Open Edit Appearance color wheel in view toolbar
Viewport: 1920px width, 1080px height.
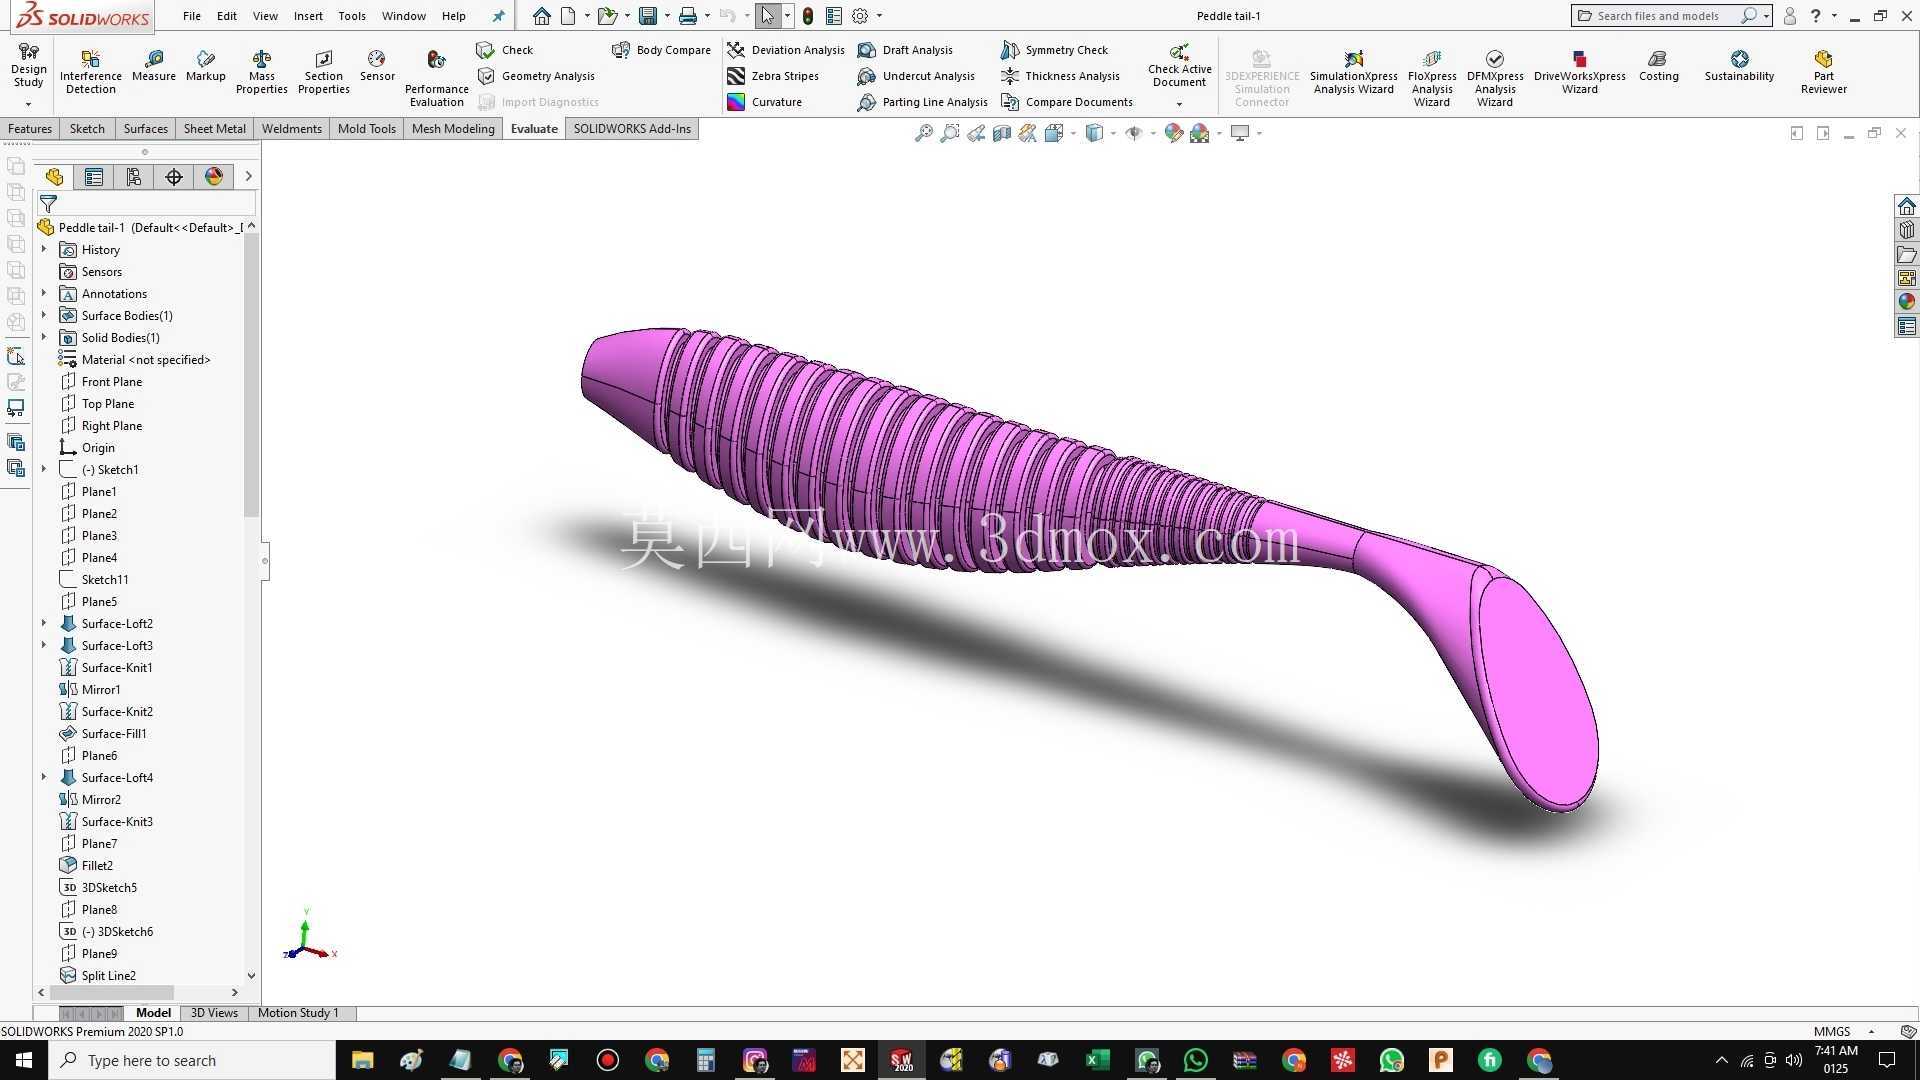pos(1174,133)
